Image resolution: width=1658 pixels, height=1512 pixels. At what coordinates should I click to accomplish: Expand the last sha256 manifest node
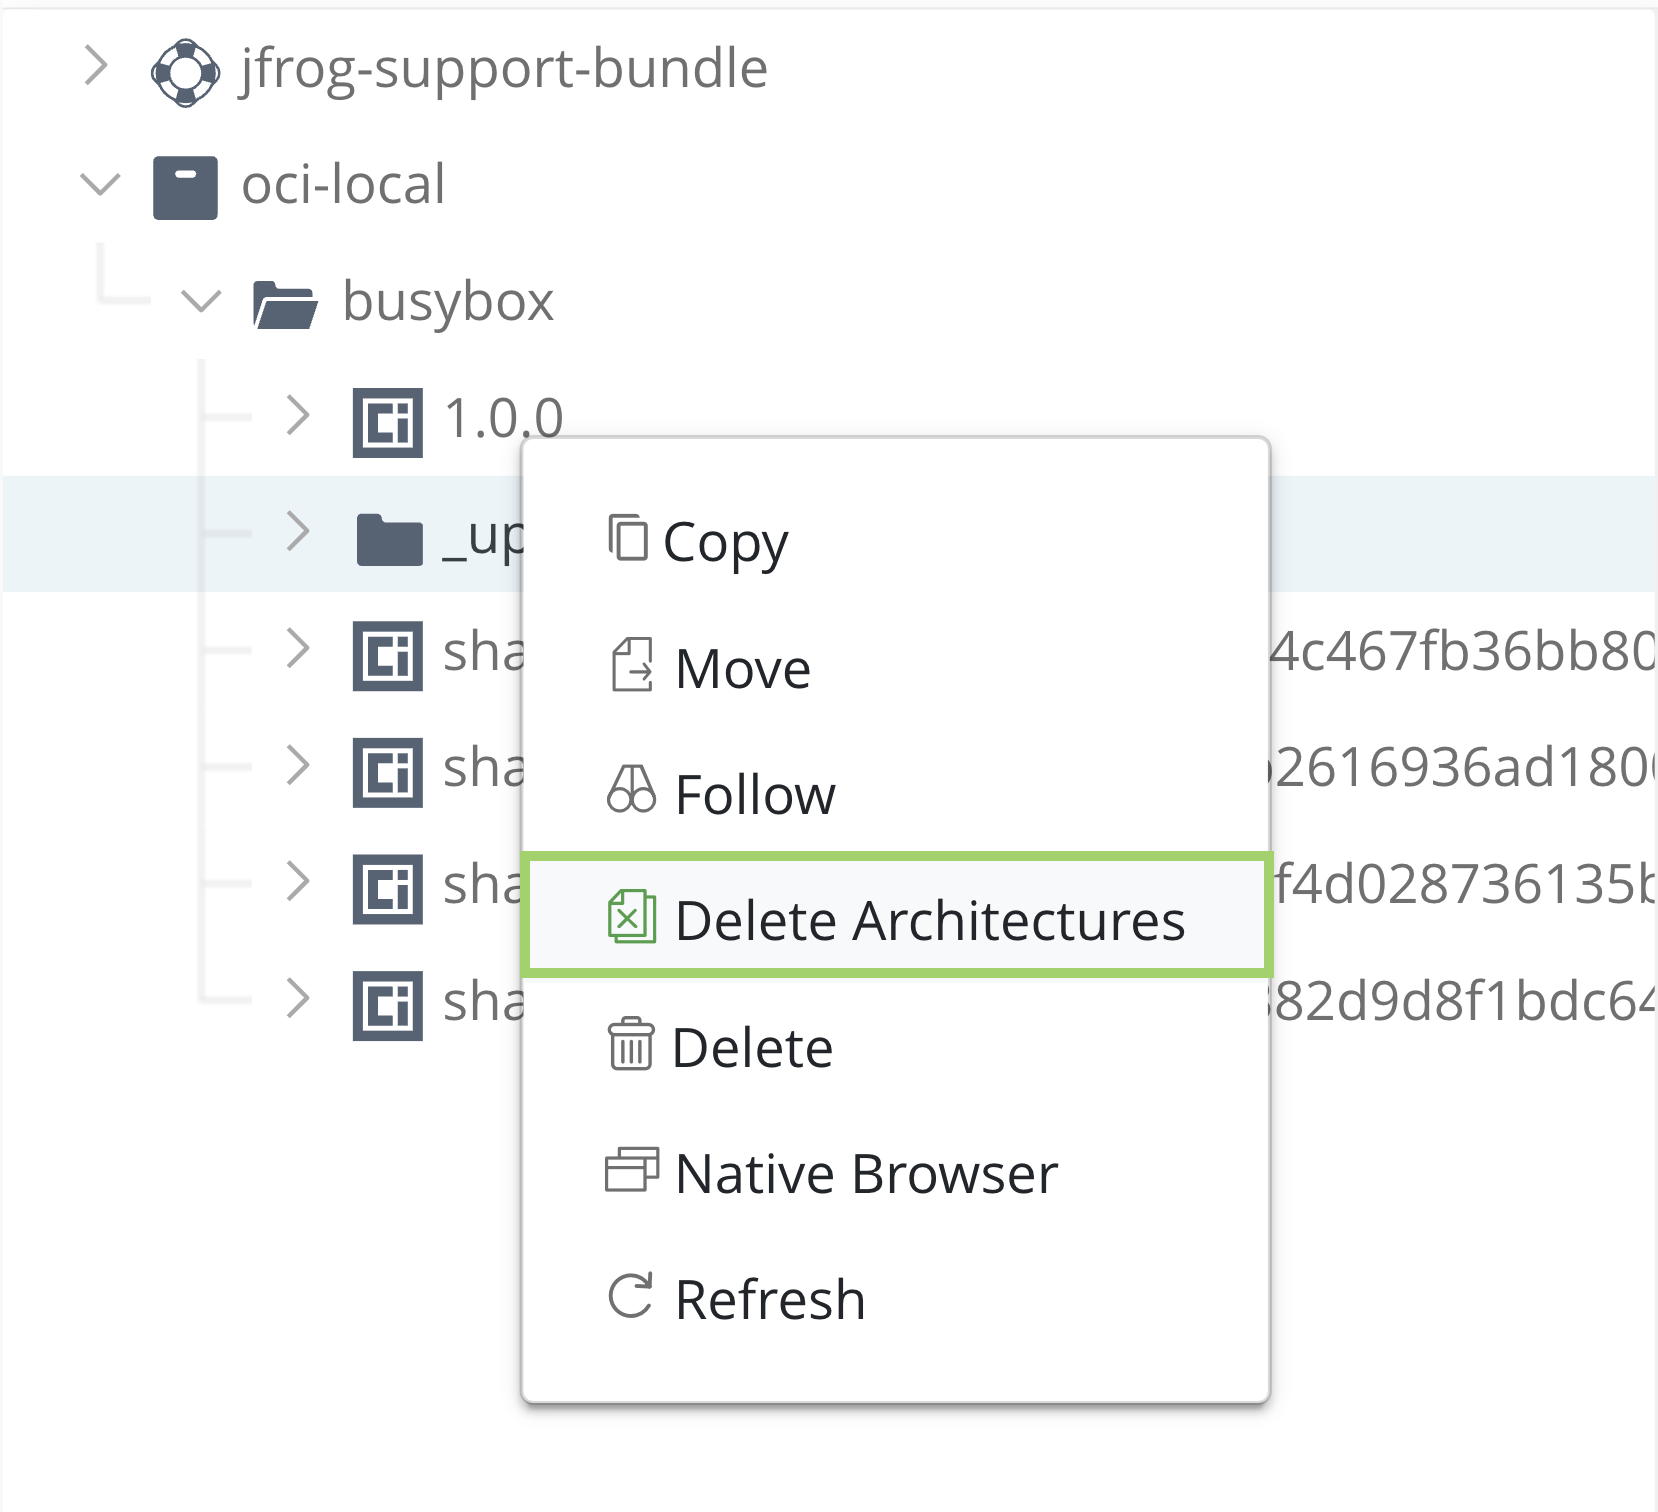(x=297, y=1000)
